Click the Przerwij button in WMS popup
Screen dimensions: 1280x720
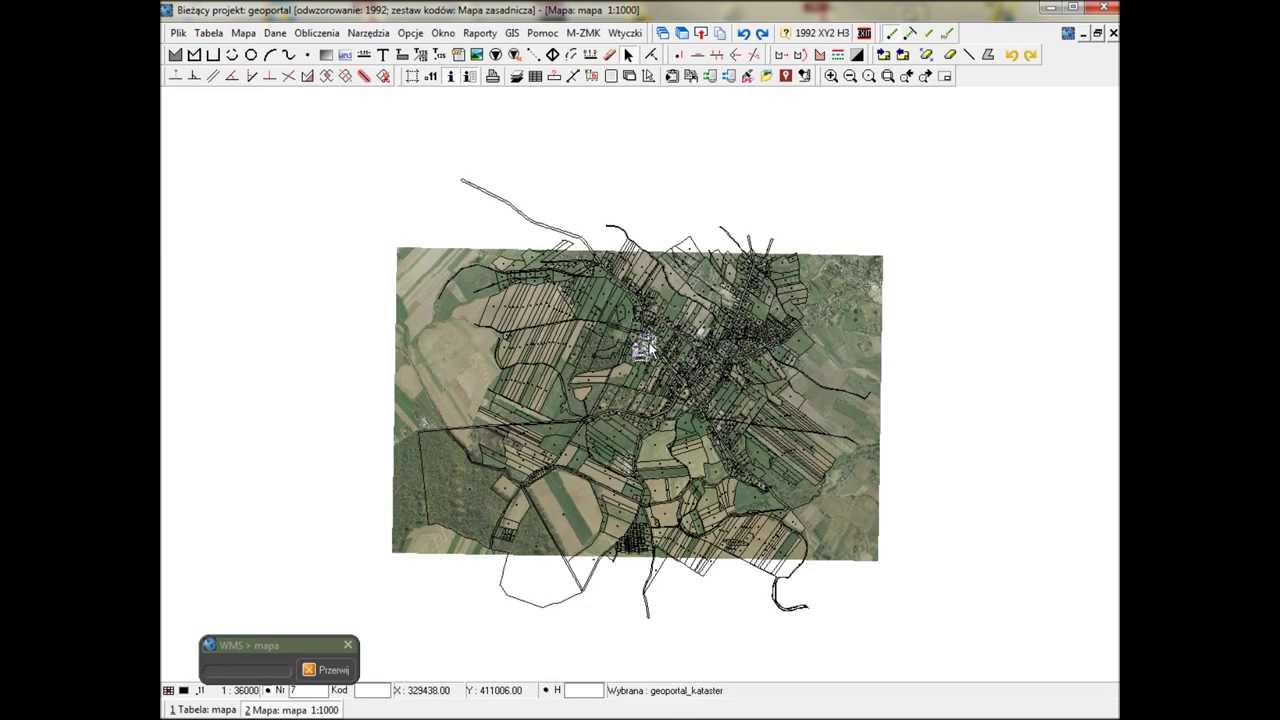click(x=326, y=670)
